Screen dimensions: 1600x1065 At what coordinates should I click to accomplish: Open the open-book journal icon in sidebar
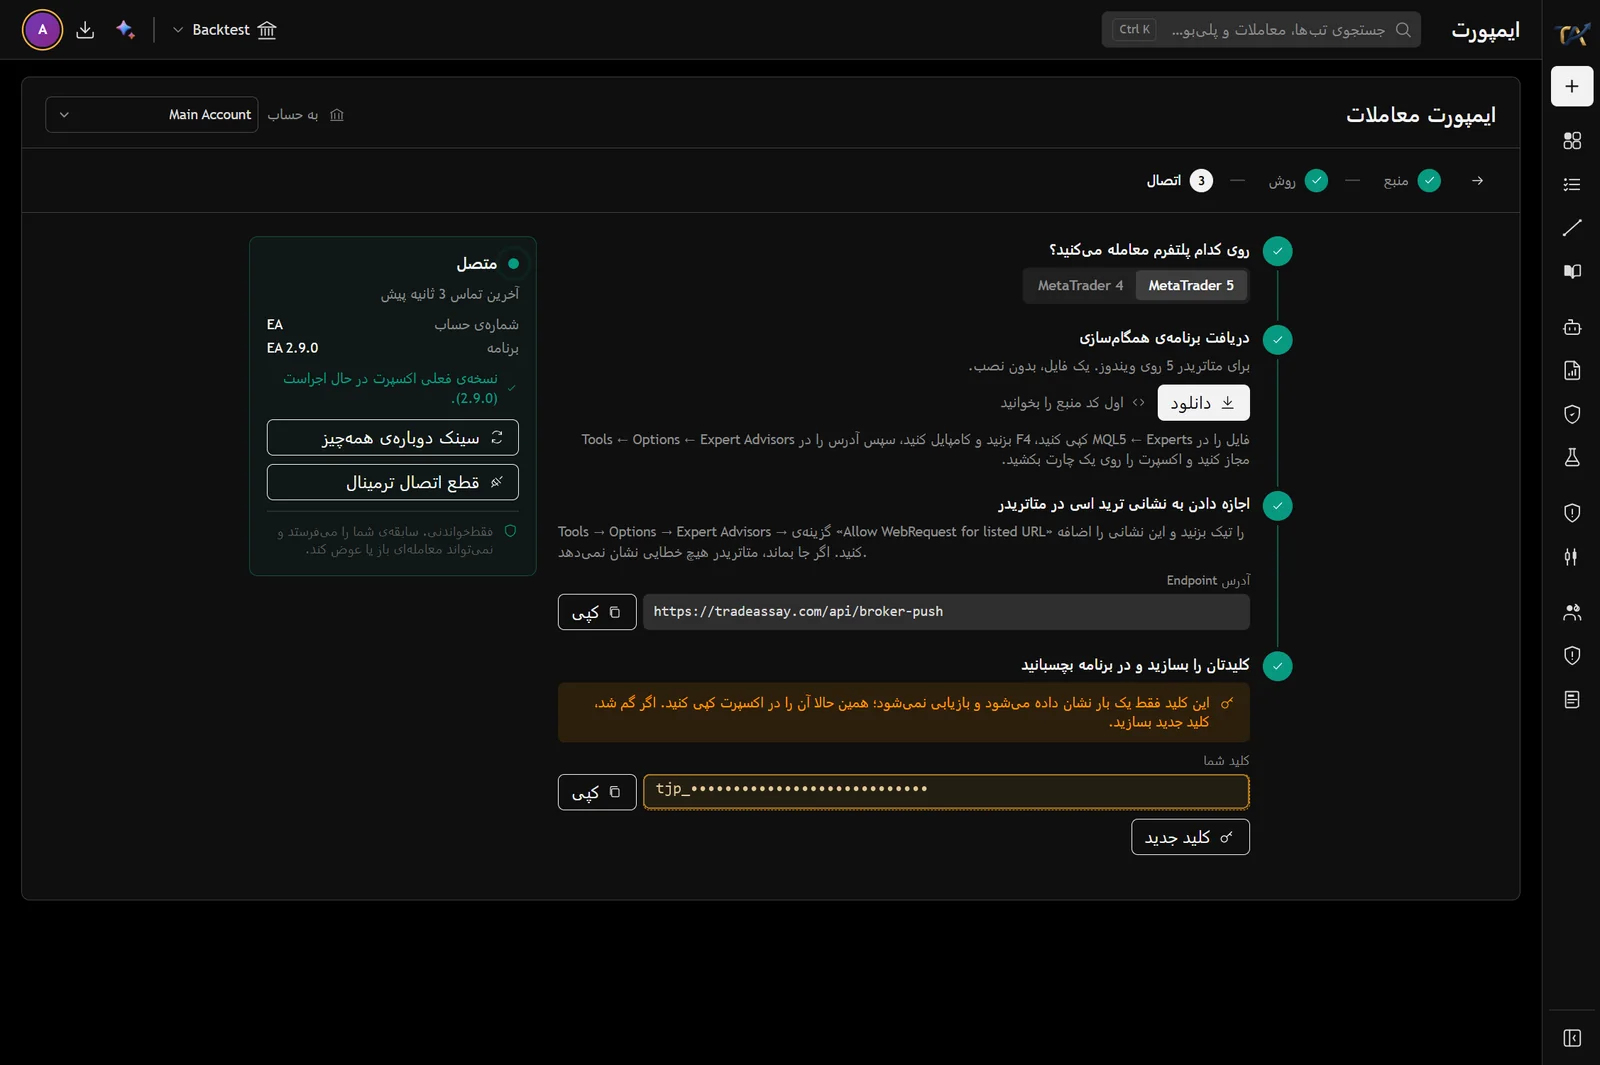(1572, 271)
